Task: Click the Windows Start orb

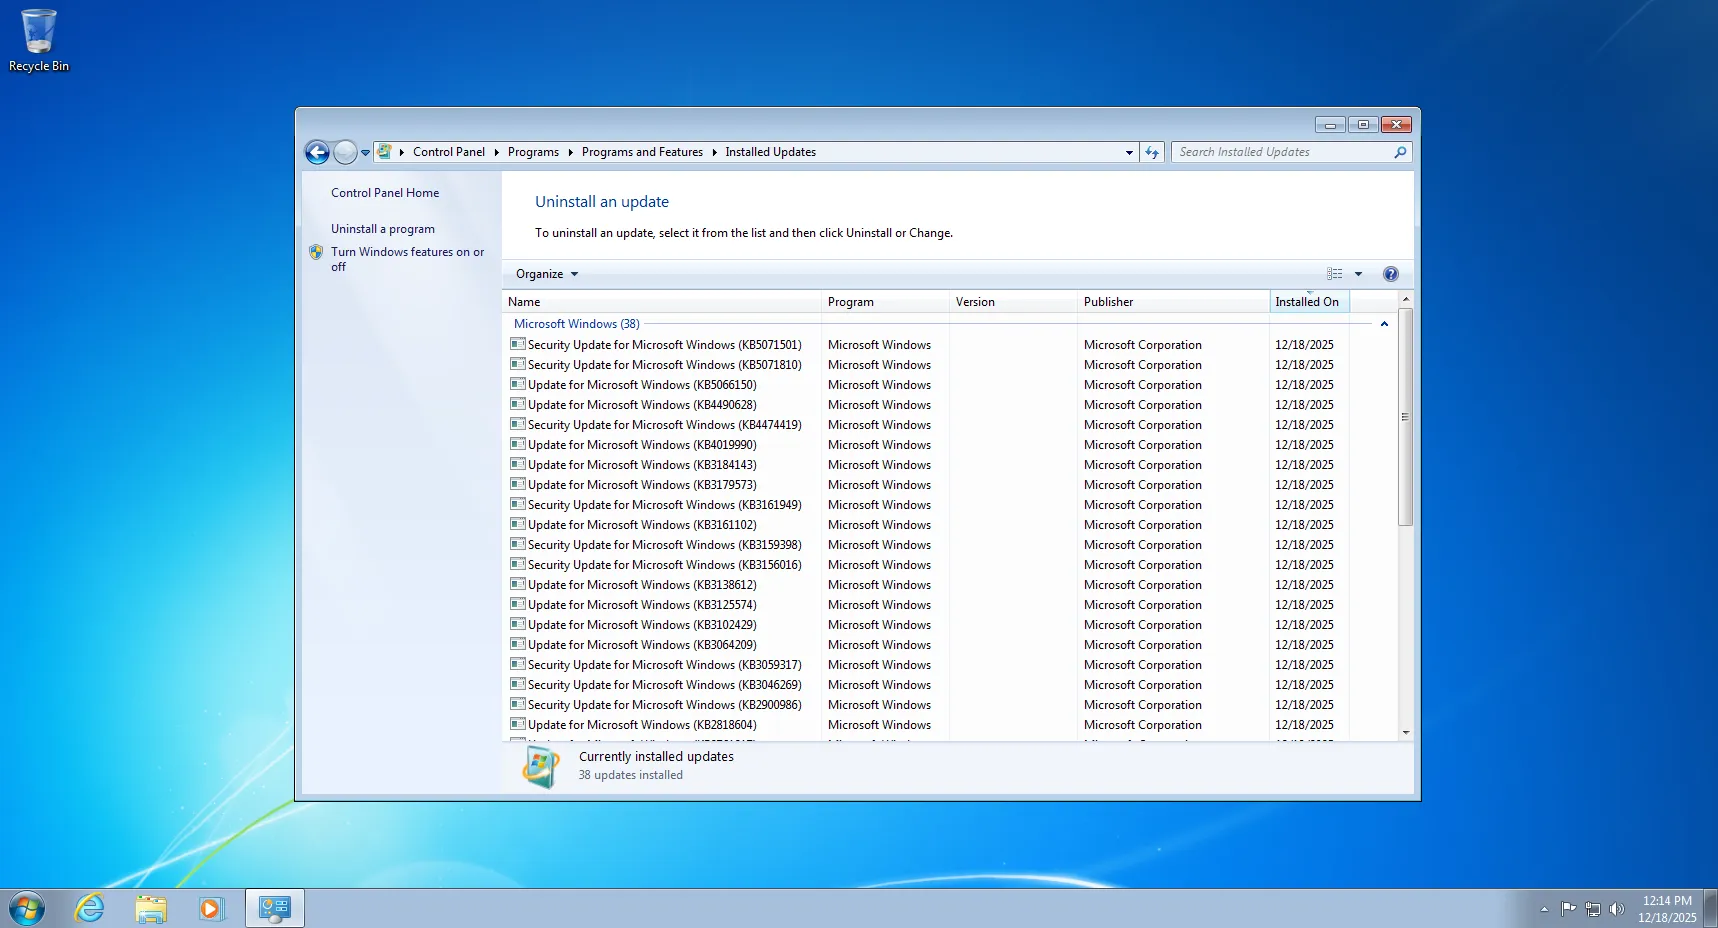Action: coord(27,909)
